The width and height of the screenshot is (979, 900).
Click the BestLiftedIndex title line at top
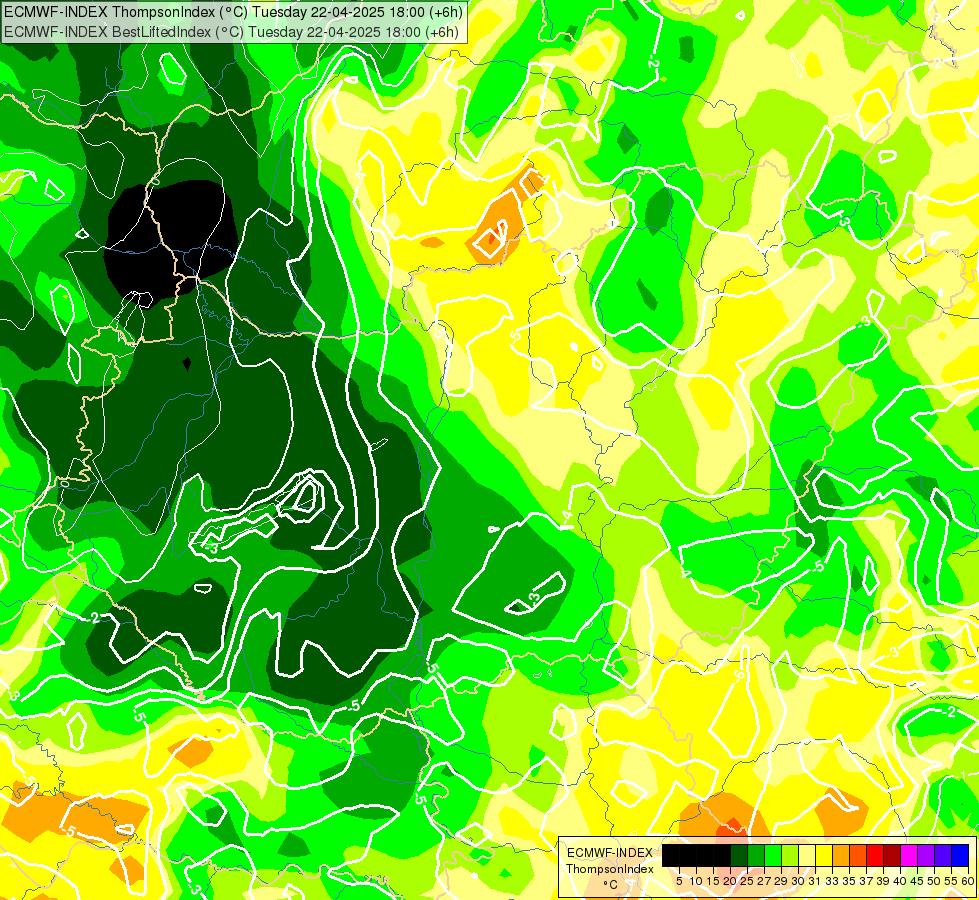pos(232,32)
